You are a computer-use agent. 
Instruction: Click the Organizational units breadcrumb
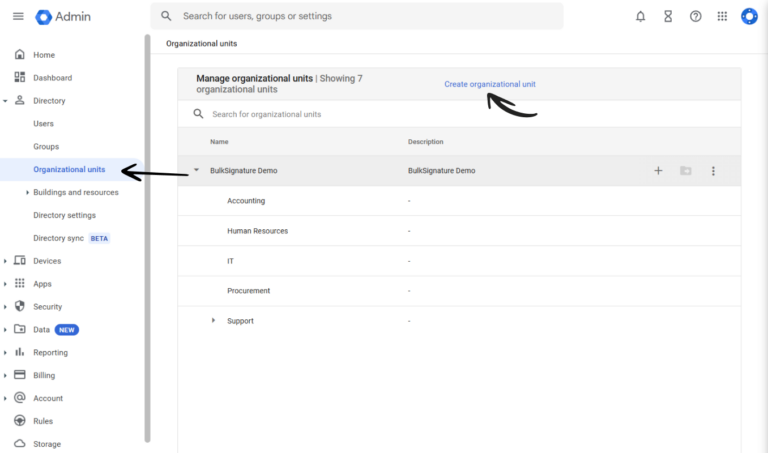pyautogui.click(x=201, y=44)
